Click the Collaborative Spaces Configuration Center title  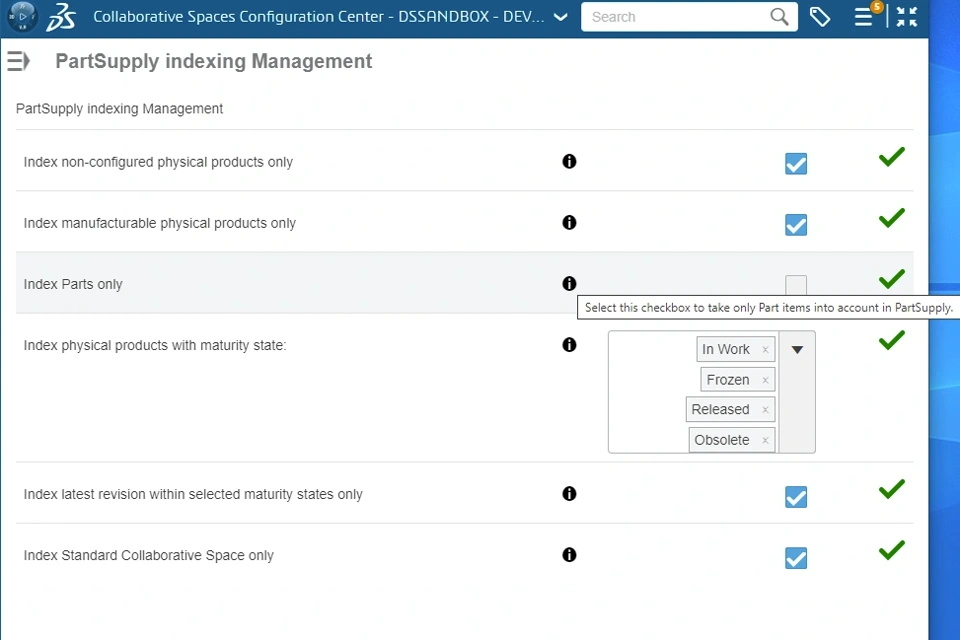point(318,17)
